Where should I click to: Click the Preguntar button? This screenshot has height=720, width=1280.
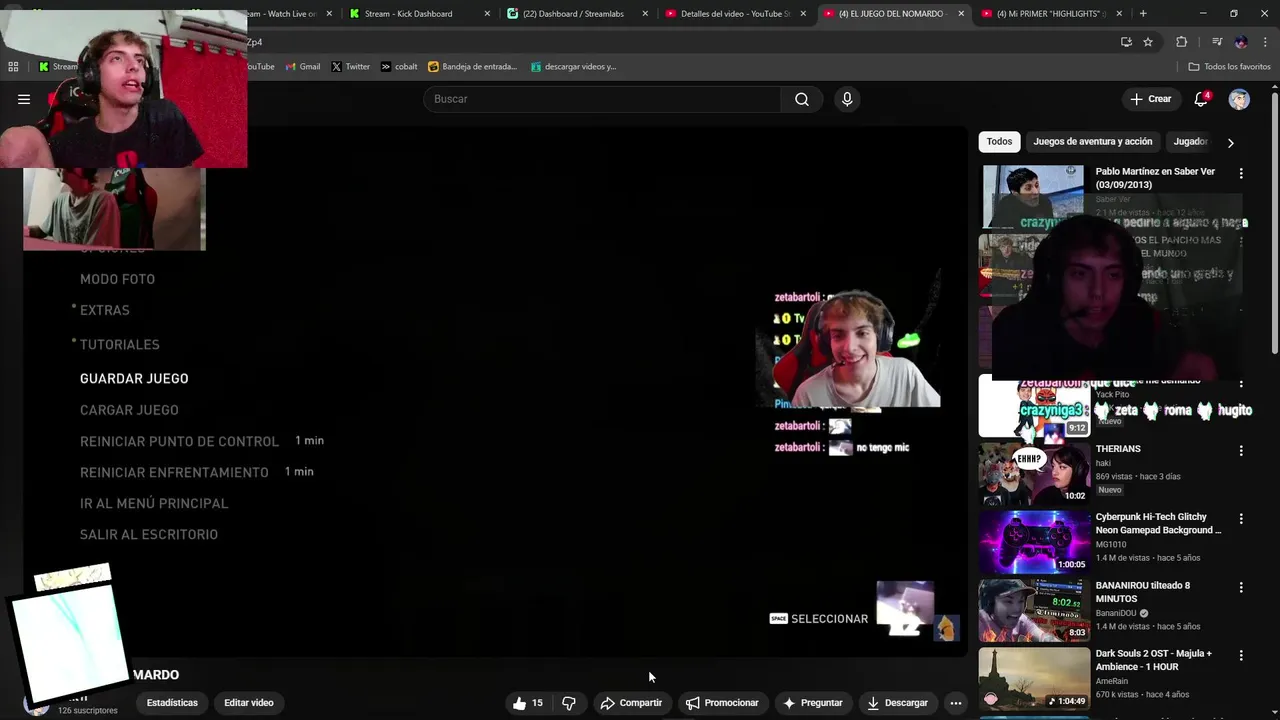(812, 703)
